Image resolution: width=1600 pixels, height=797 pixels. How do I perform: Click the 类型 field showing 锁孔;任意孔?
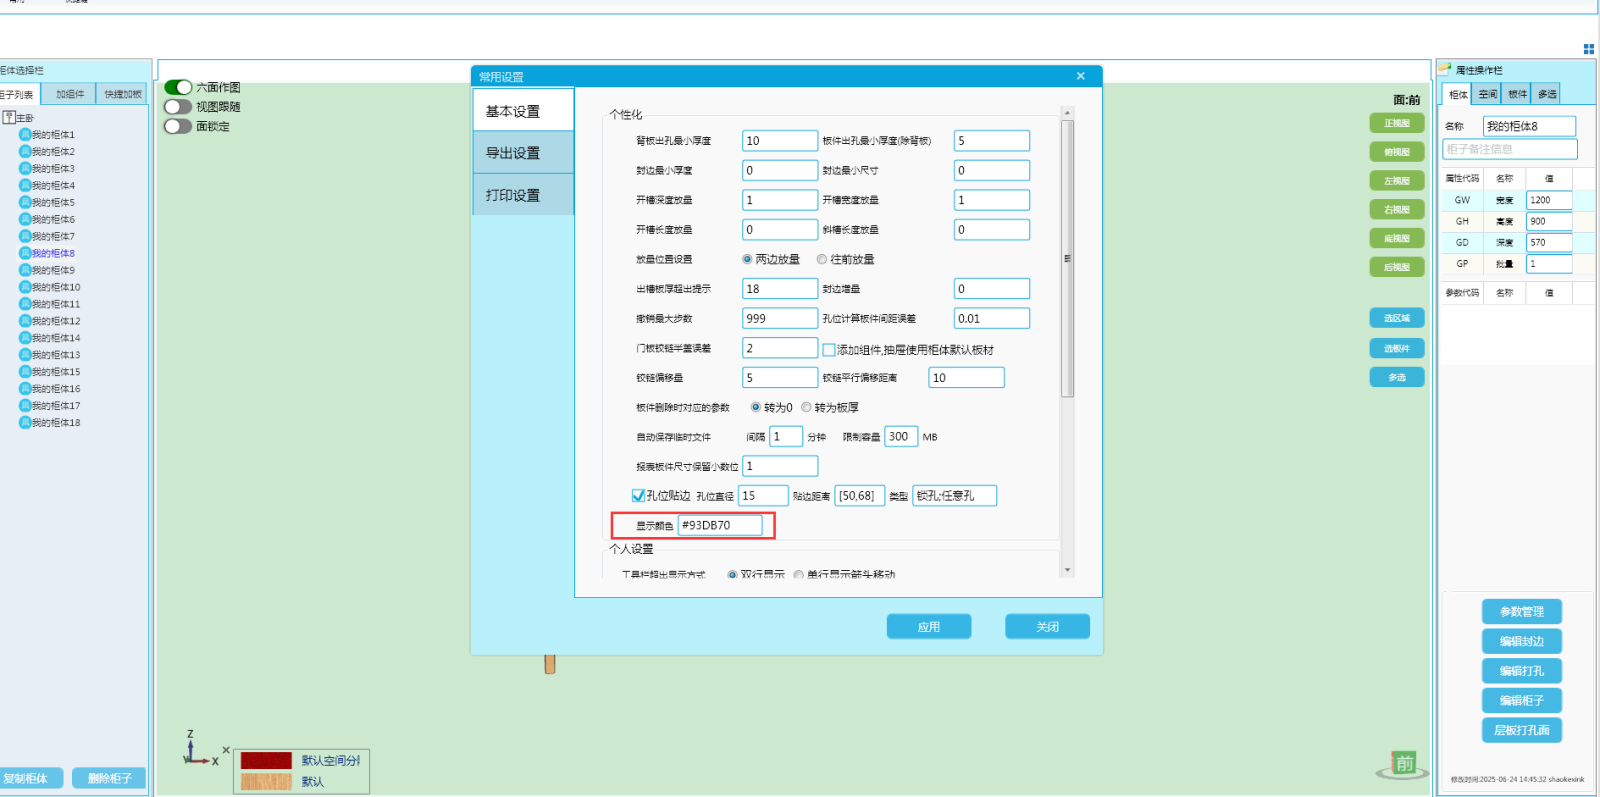point(955,496)
